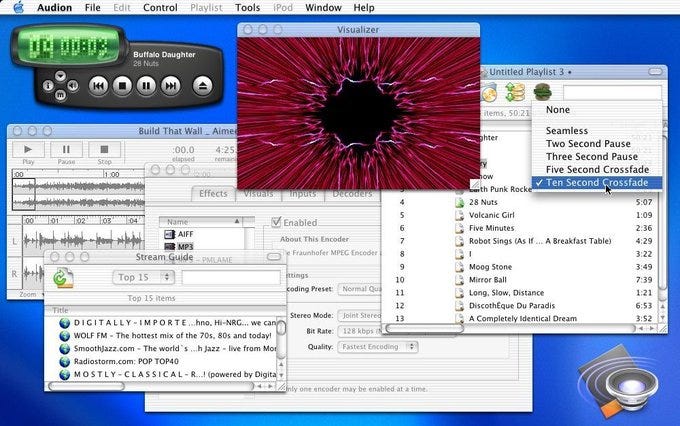Click the Volcanic Girl track file icon

[x=460, y=215]
